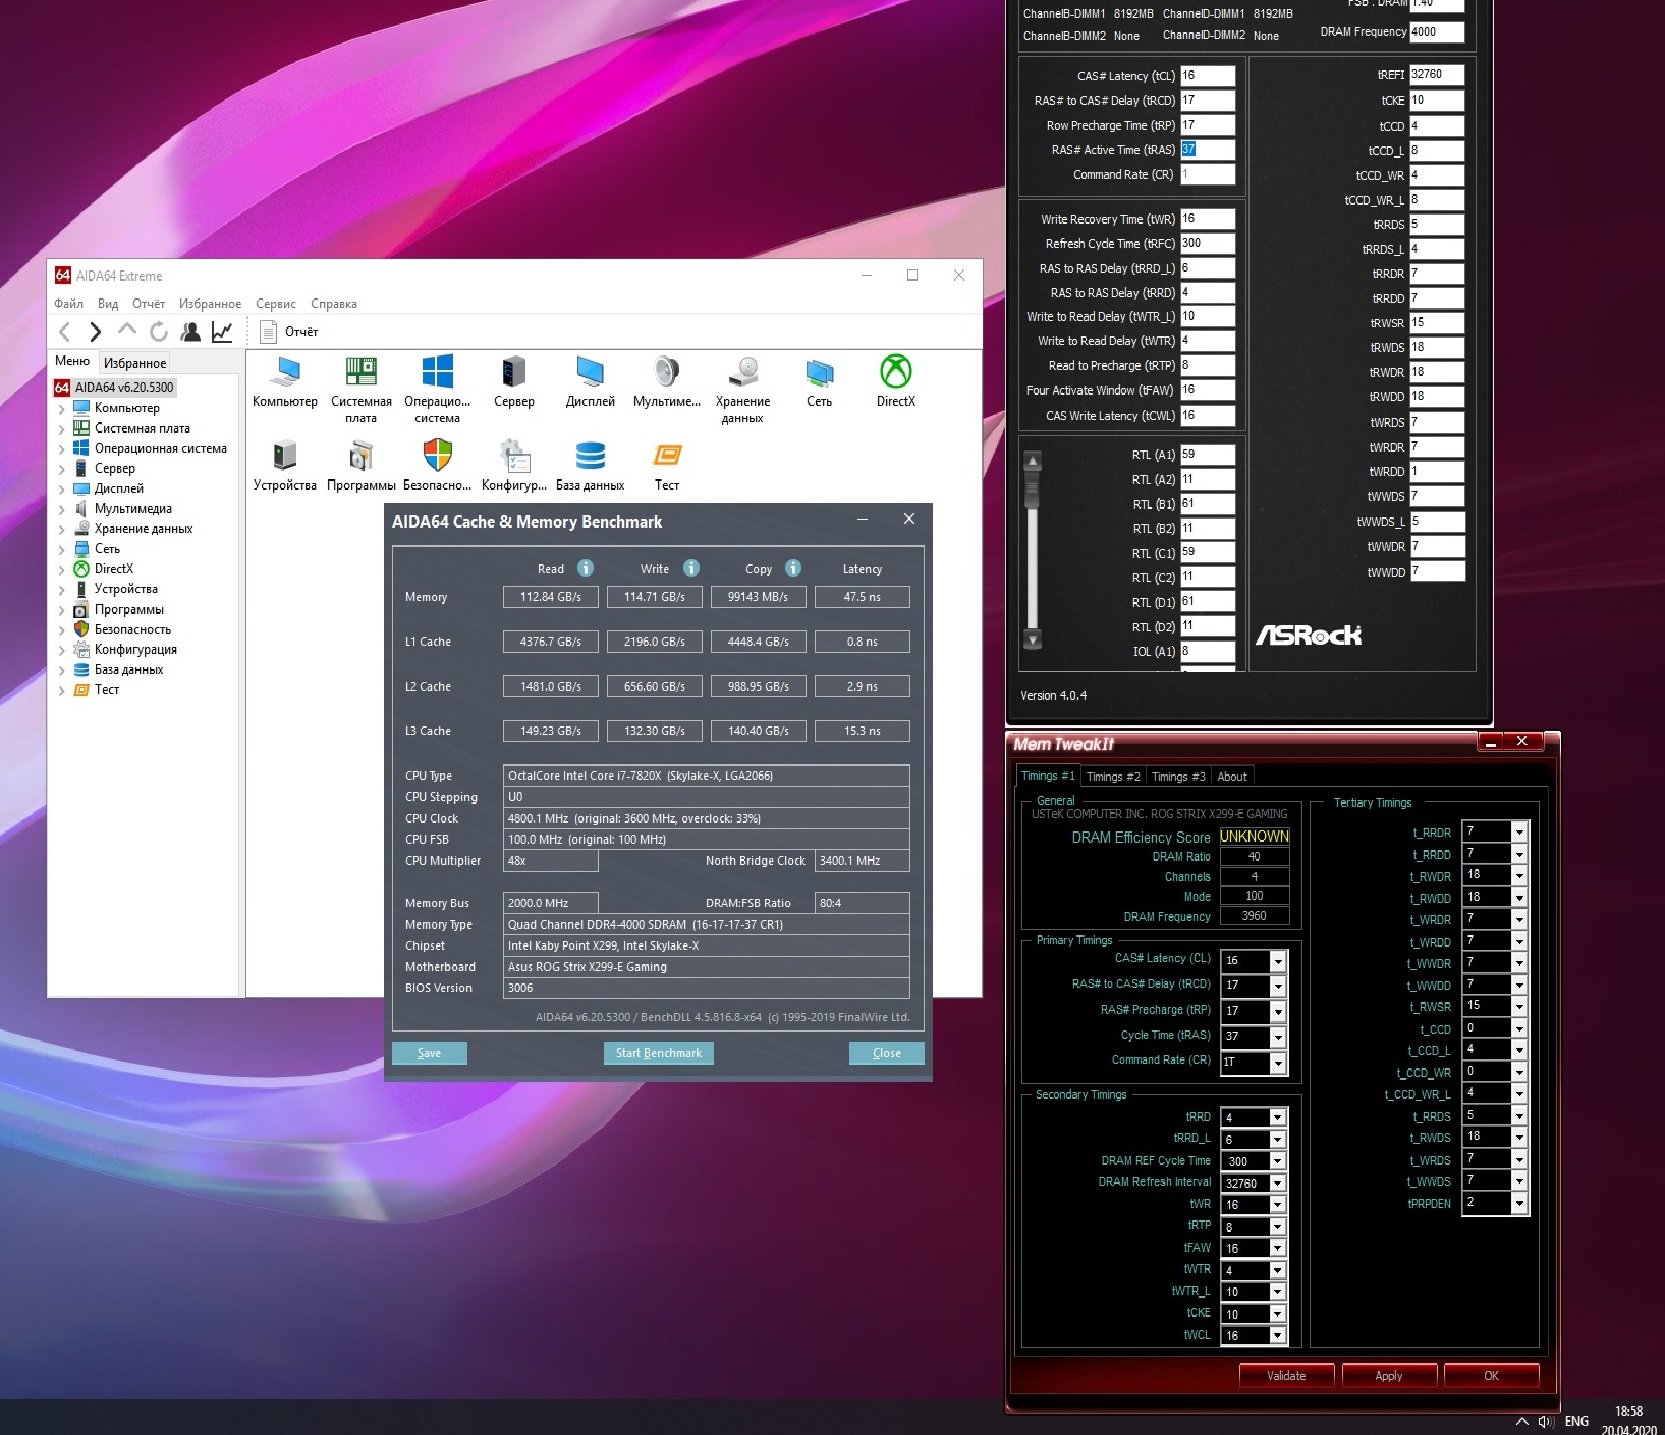Open the Сервис menu in AIDA64

point(276,304)
